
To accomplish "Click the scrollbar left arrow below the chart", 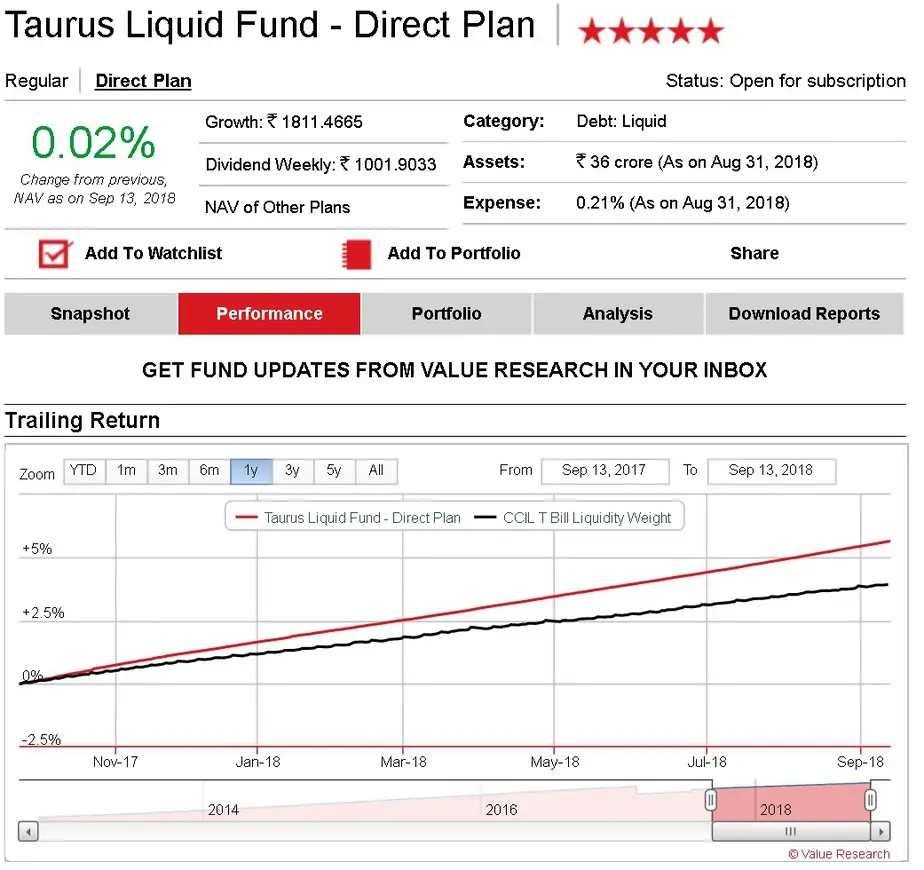I will [28, 832].
